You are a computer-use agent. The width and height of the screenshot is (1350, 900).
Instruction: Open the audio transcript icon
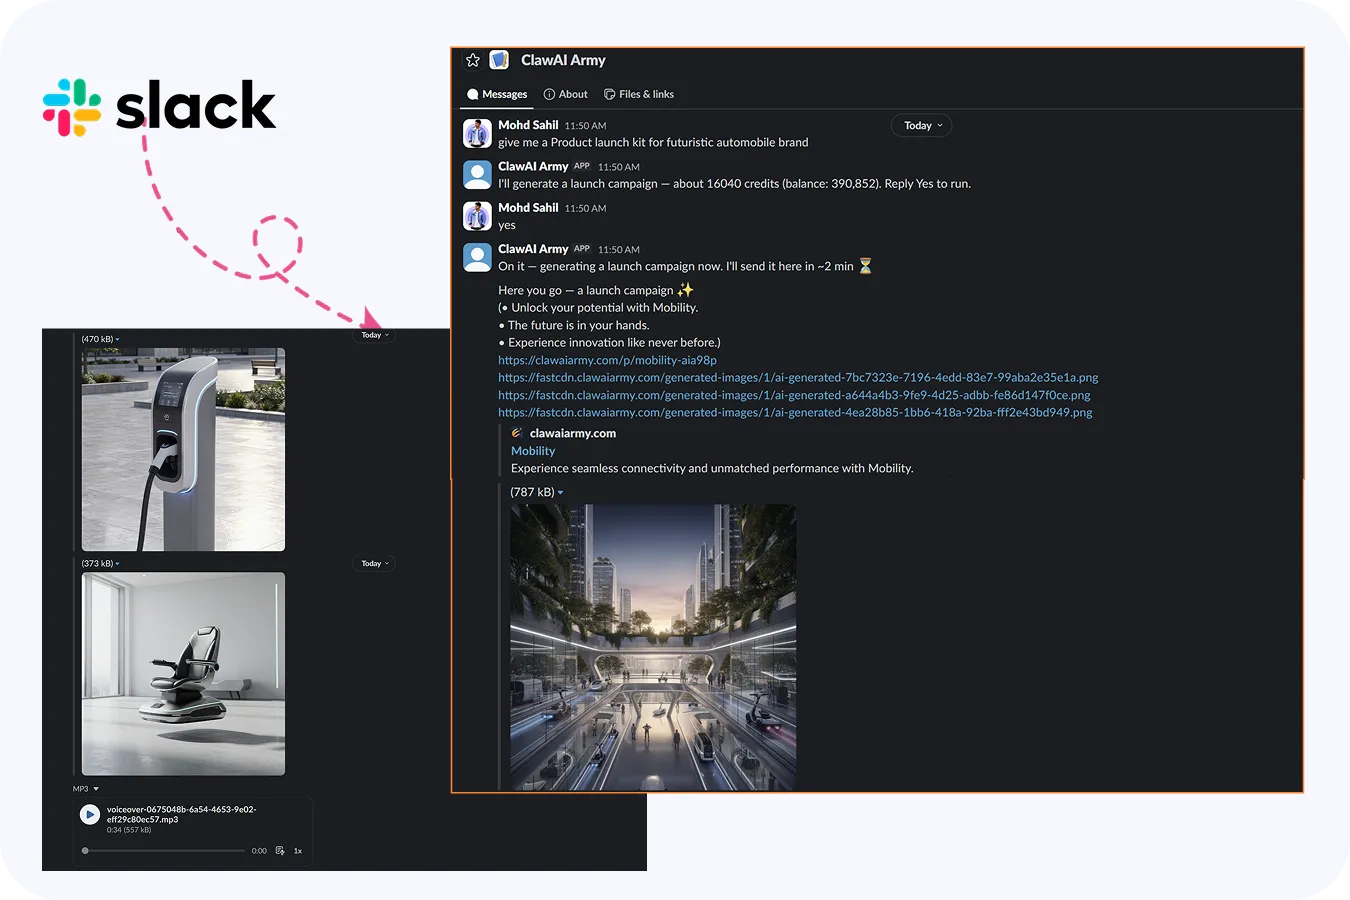[280, 851]
